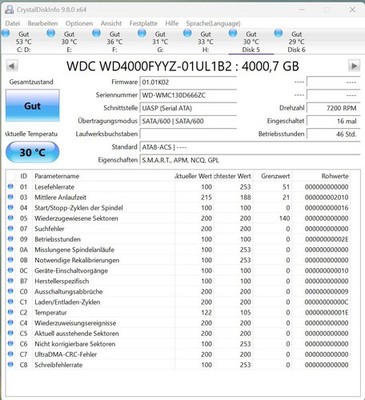Select the Aktuell ausstehende Sektoren row
The image size is (365, 400).
point(178,333)
